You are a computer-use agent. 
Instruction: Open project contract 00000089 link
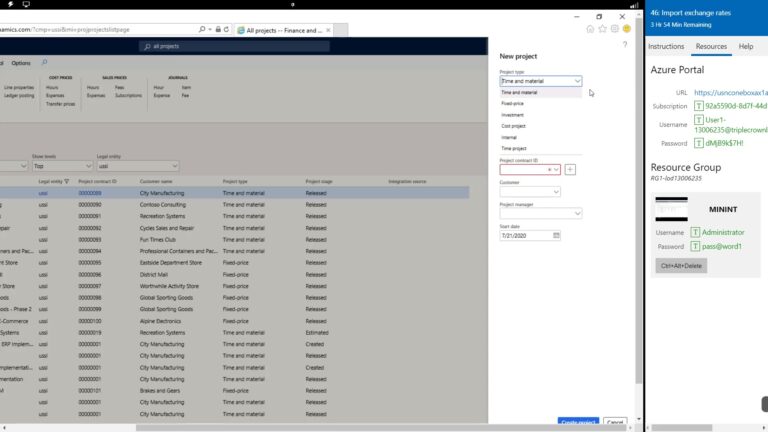pyautogui.click(x=90, y=193)
